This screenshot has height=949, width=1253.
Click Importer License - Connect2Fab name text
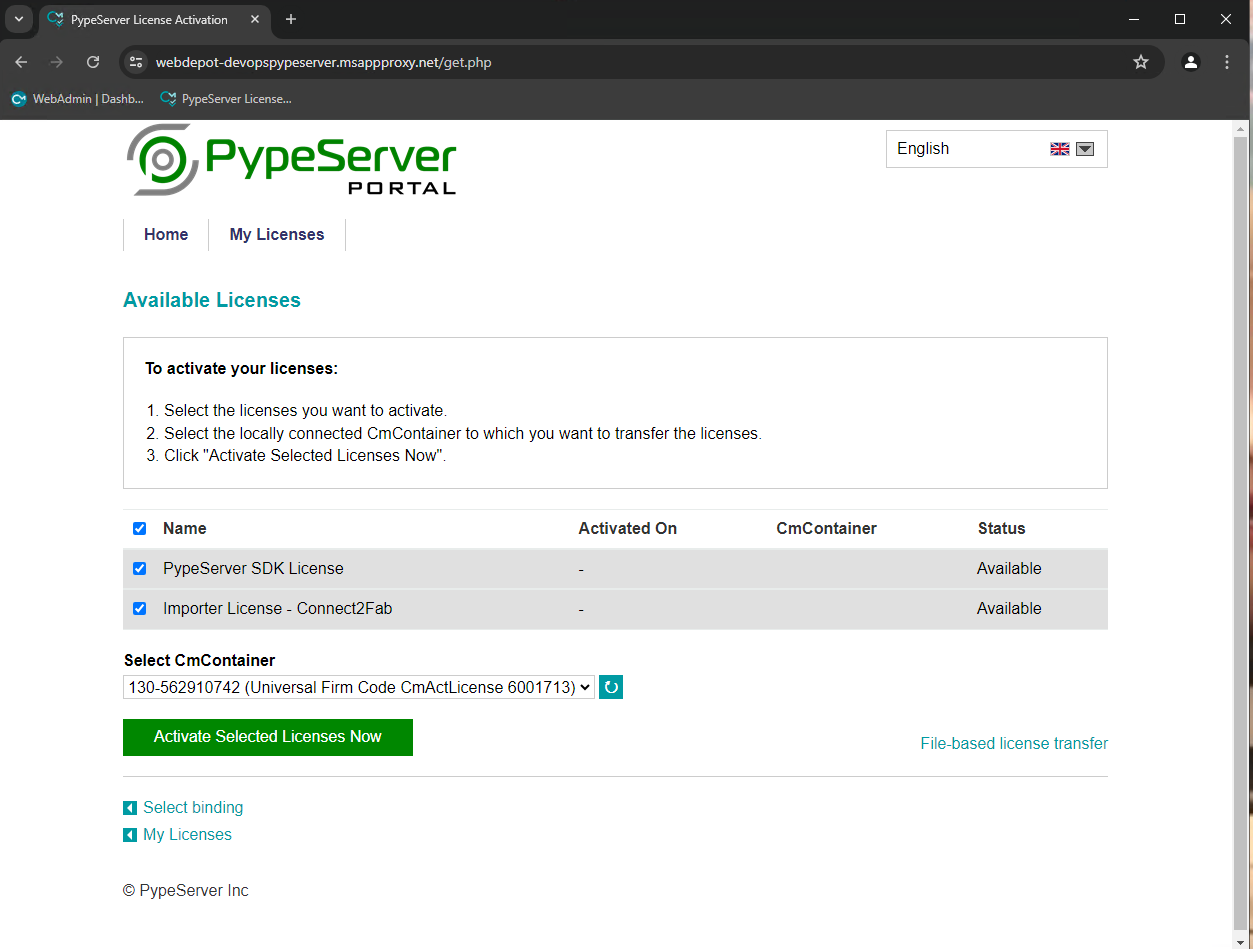tap(278, 609)
